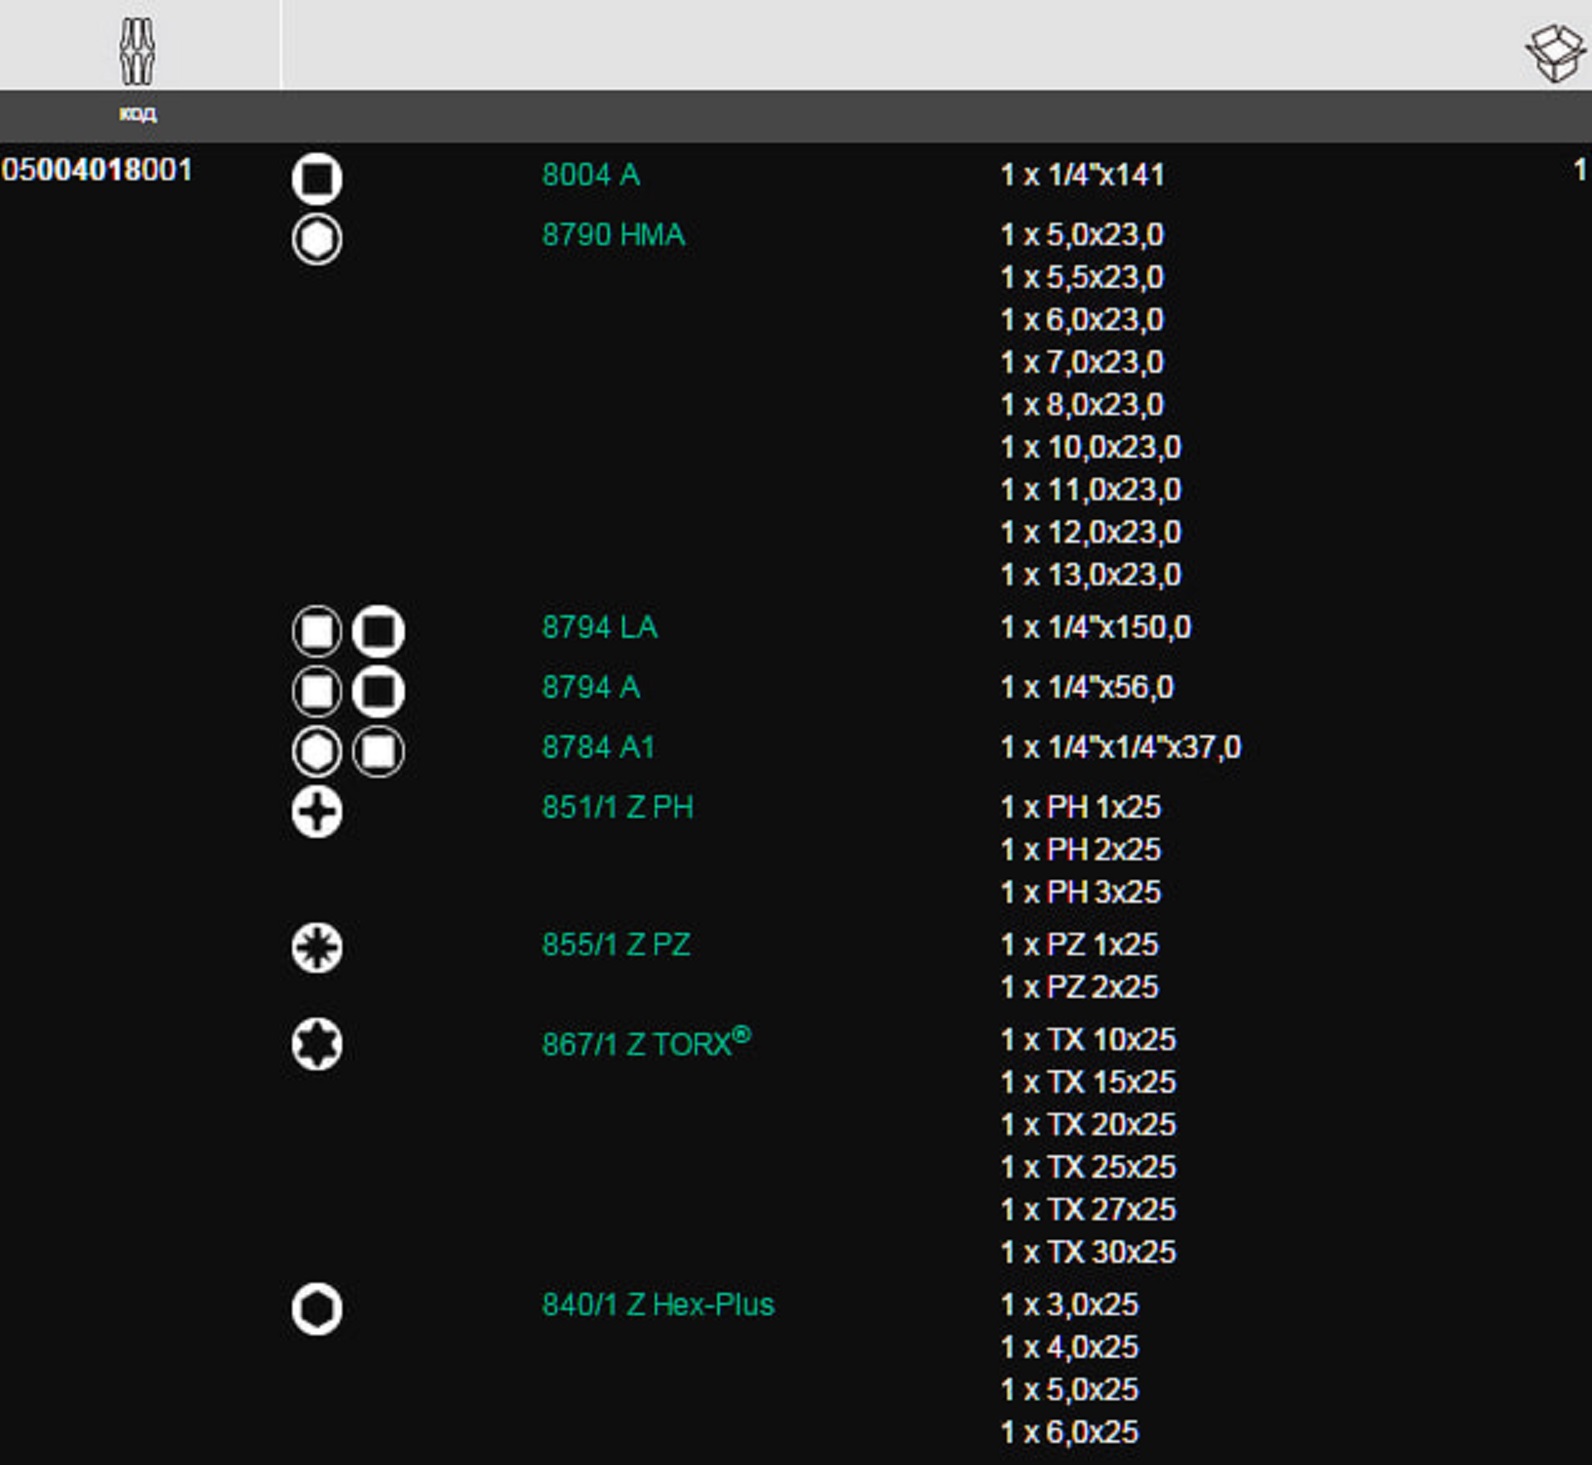
Task: Select the text 1 x 8,0x23,0
Action: 1082,405
